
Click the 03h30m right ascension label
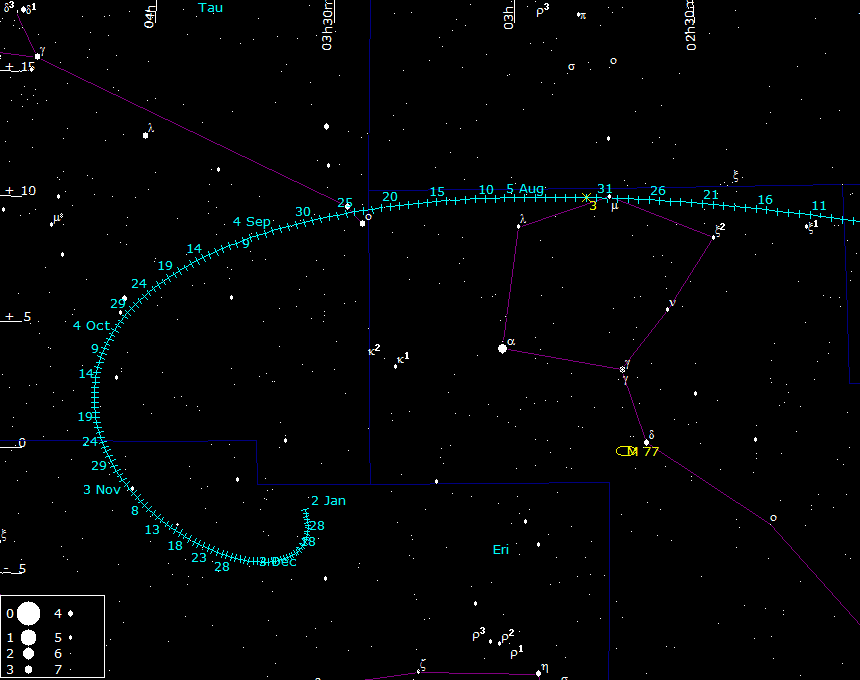[327, 26]
